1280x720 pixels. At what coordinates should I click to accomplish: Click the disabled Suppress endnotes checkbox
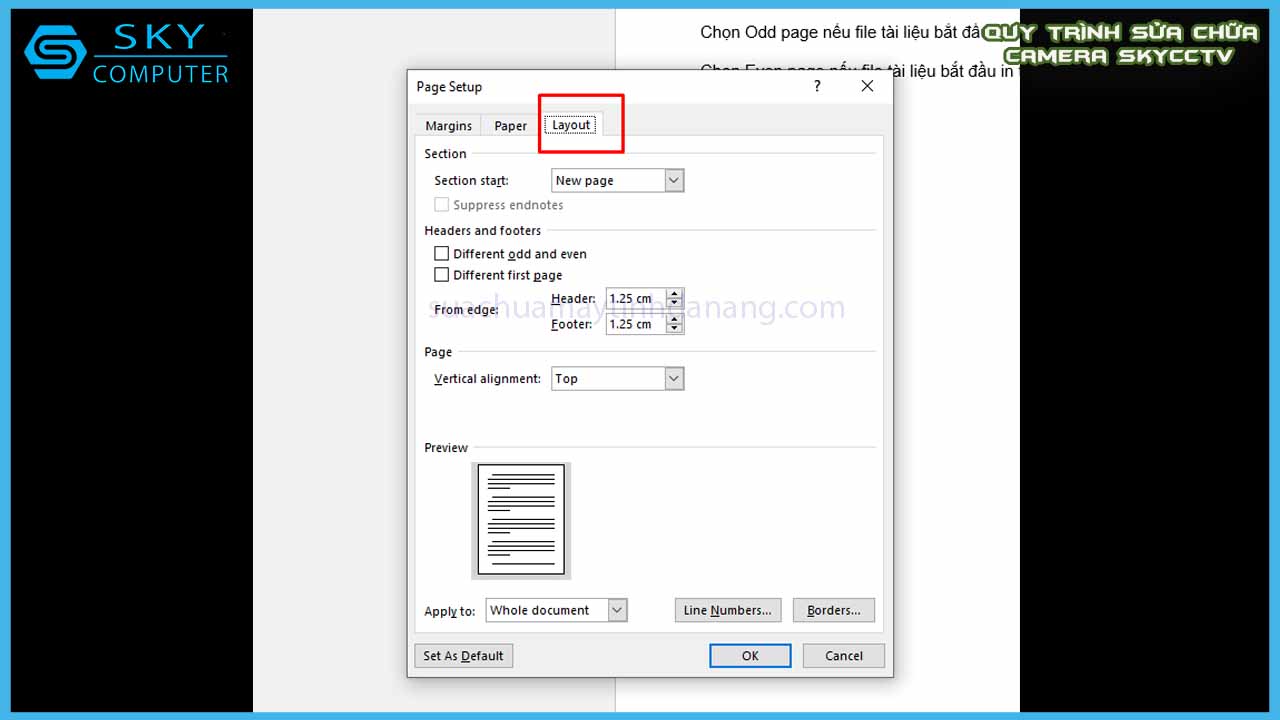(442, 205)
